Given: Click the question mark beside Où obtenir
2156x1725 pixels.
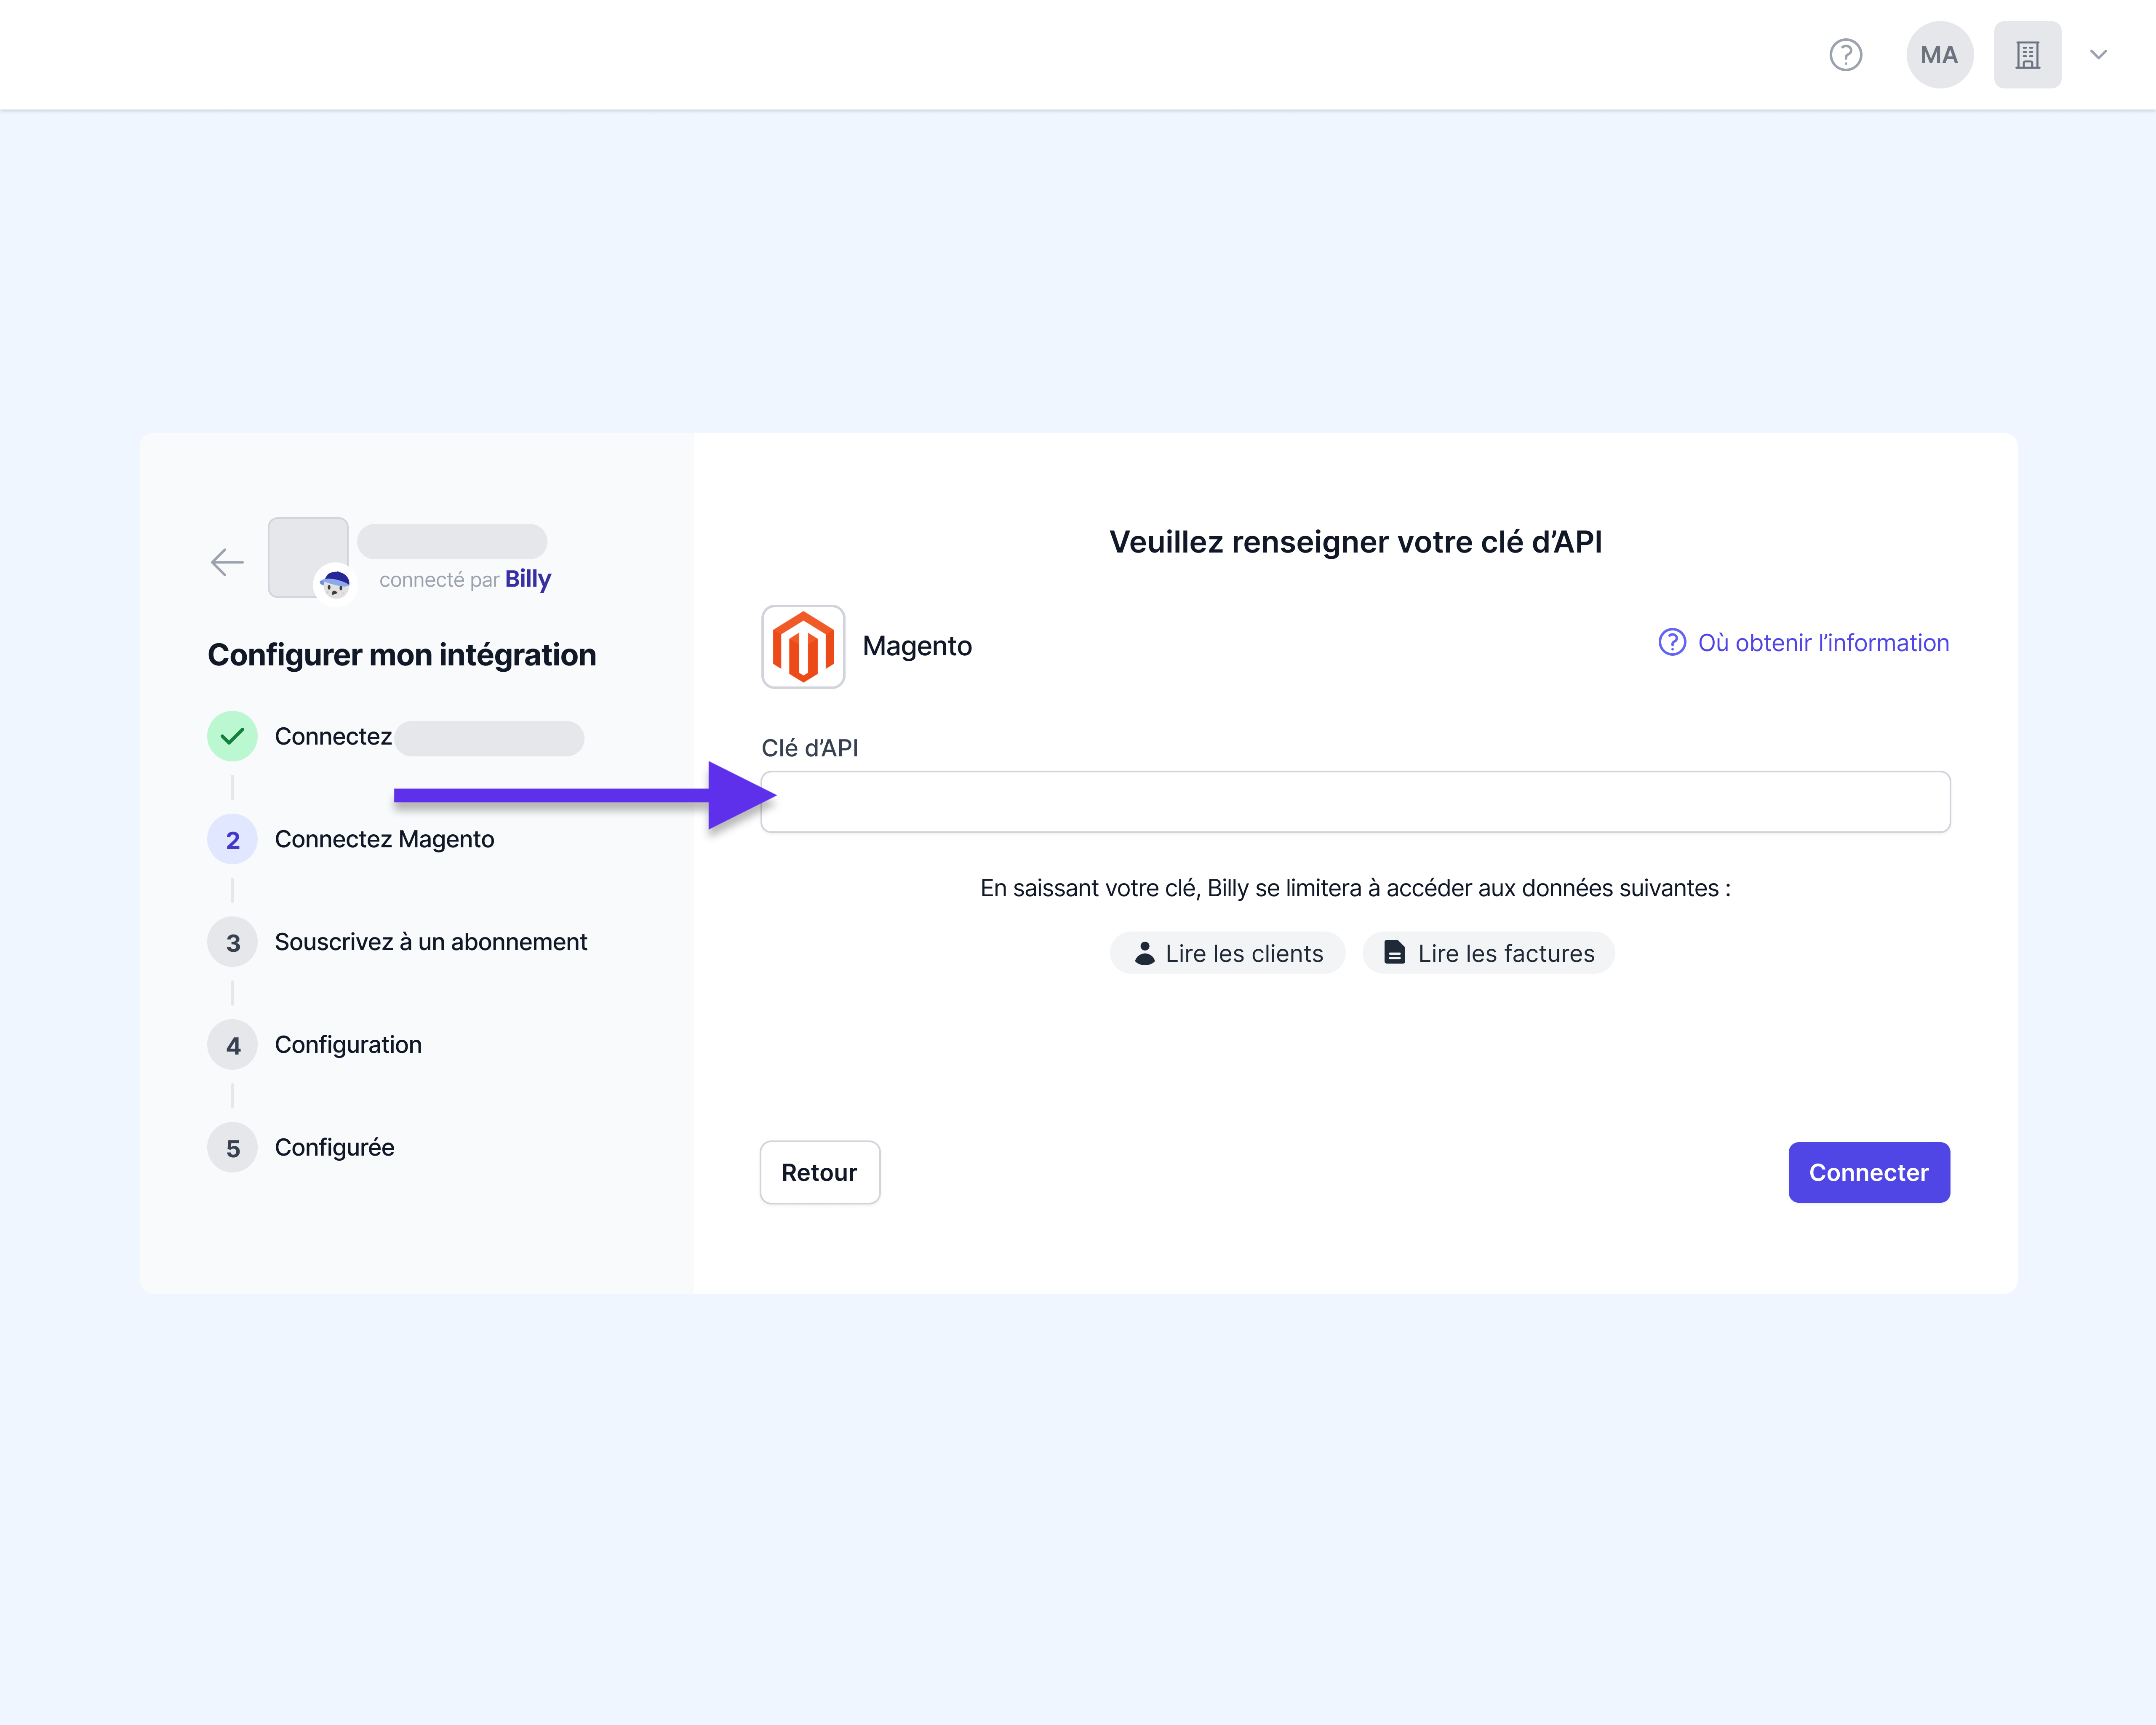Looking at the screenshot, I should (1672, 642).
